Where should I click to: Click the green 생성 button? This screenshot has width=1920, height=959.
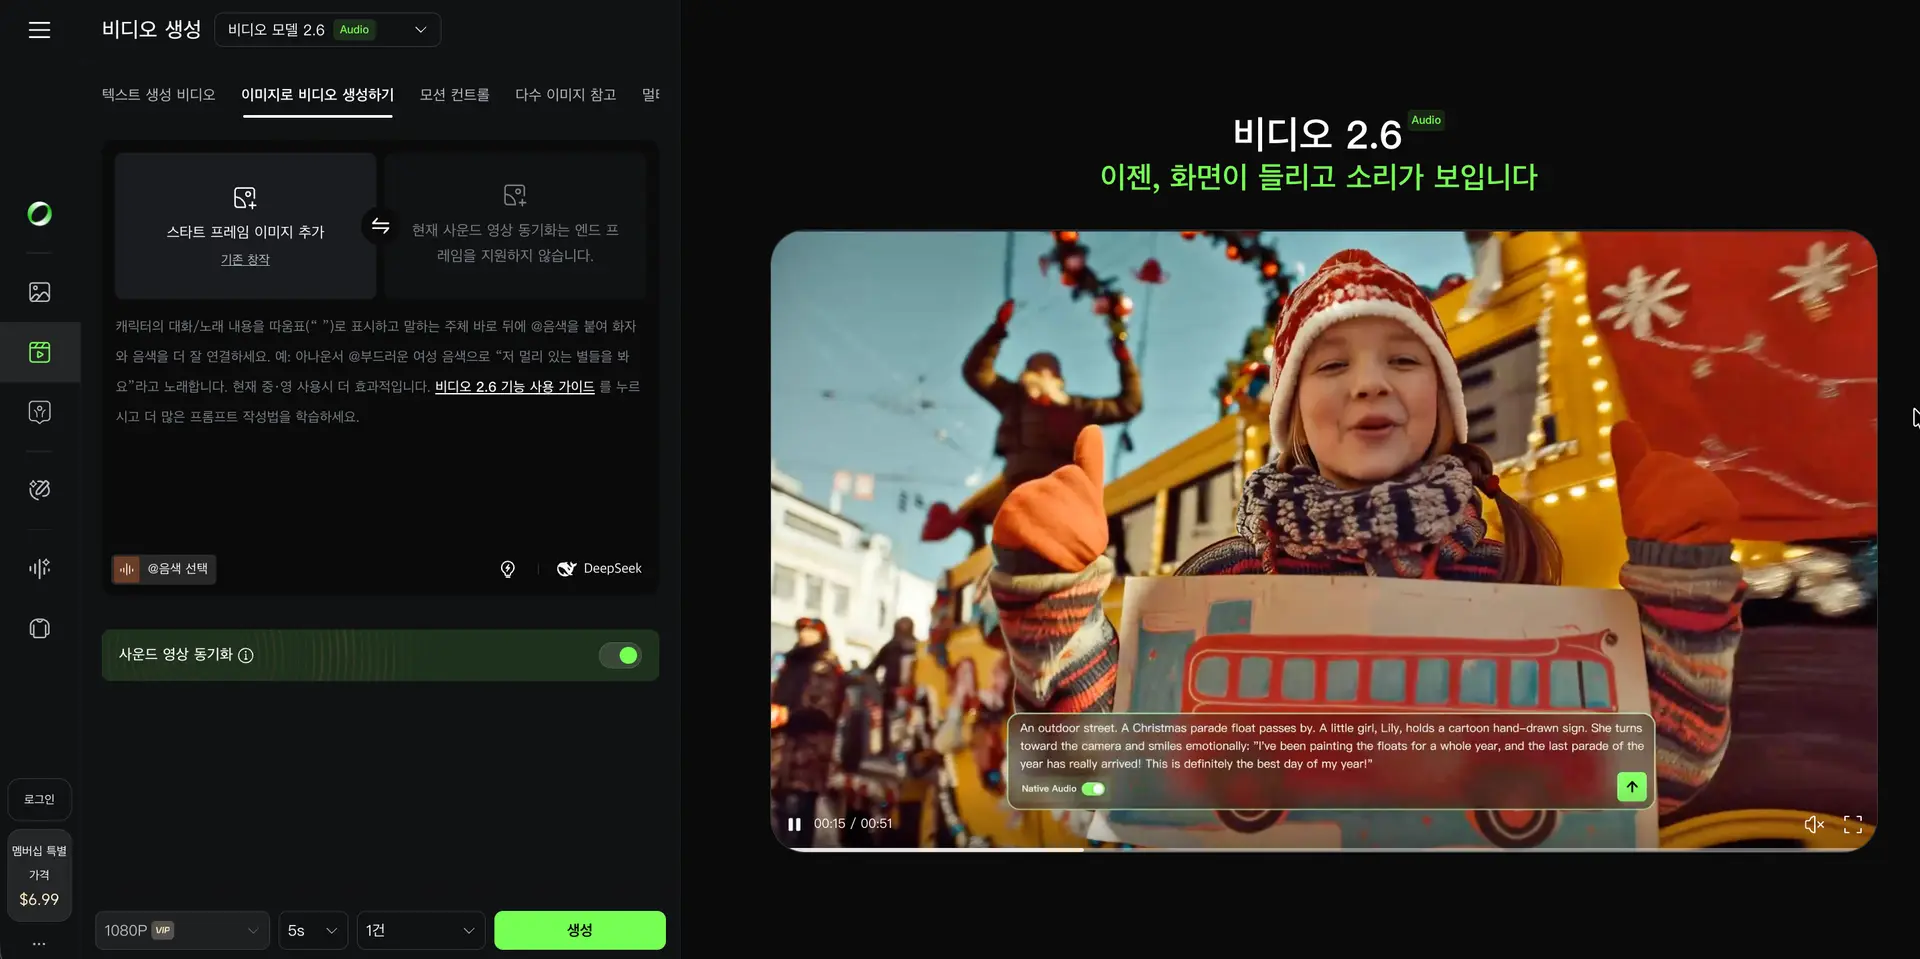pos(579,929)
